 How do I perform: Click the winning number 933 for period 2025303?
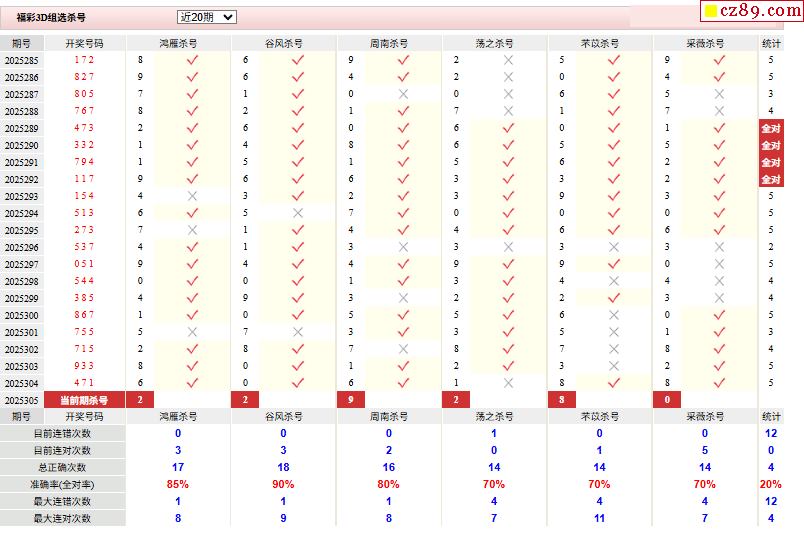pyautogui.click(x=84, y=366)
